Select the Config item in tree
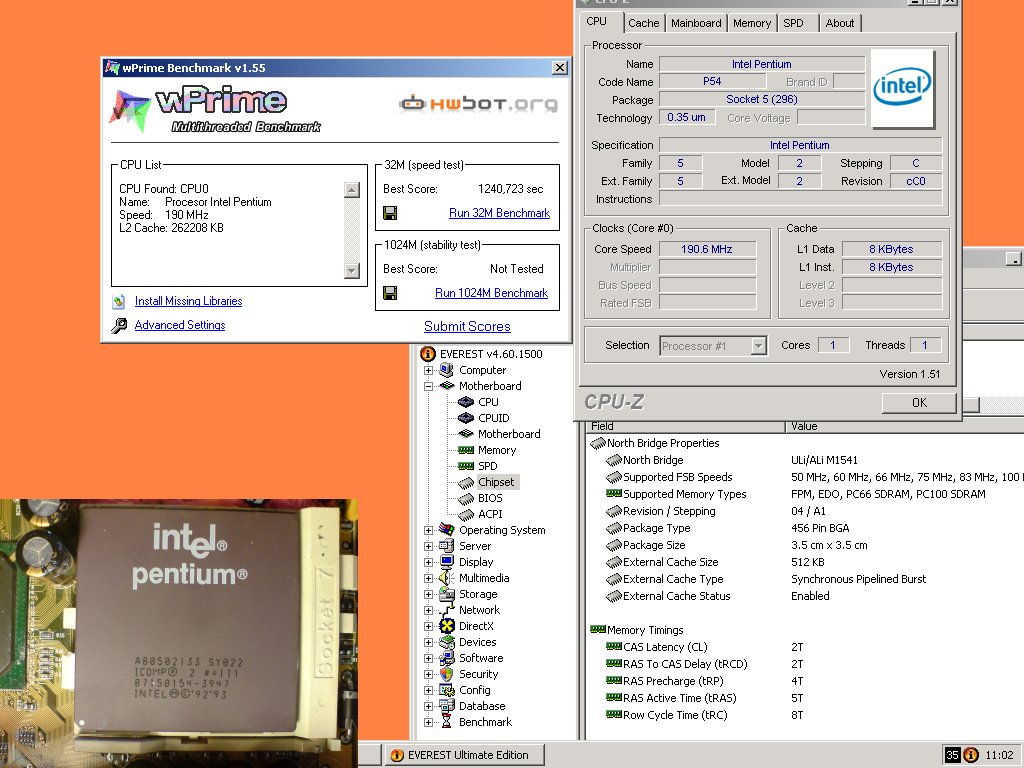 [x=474, y=690]
